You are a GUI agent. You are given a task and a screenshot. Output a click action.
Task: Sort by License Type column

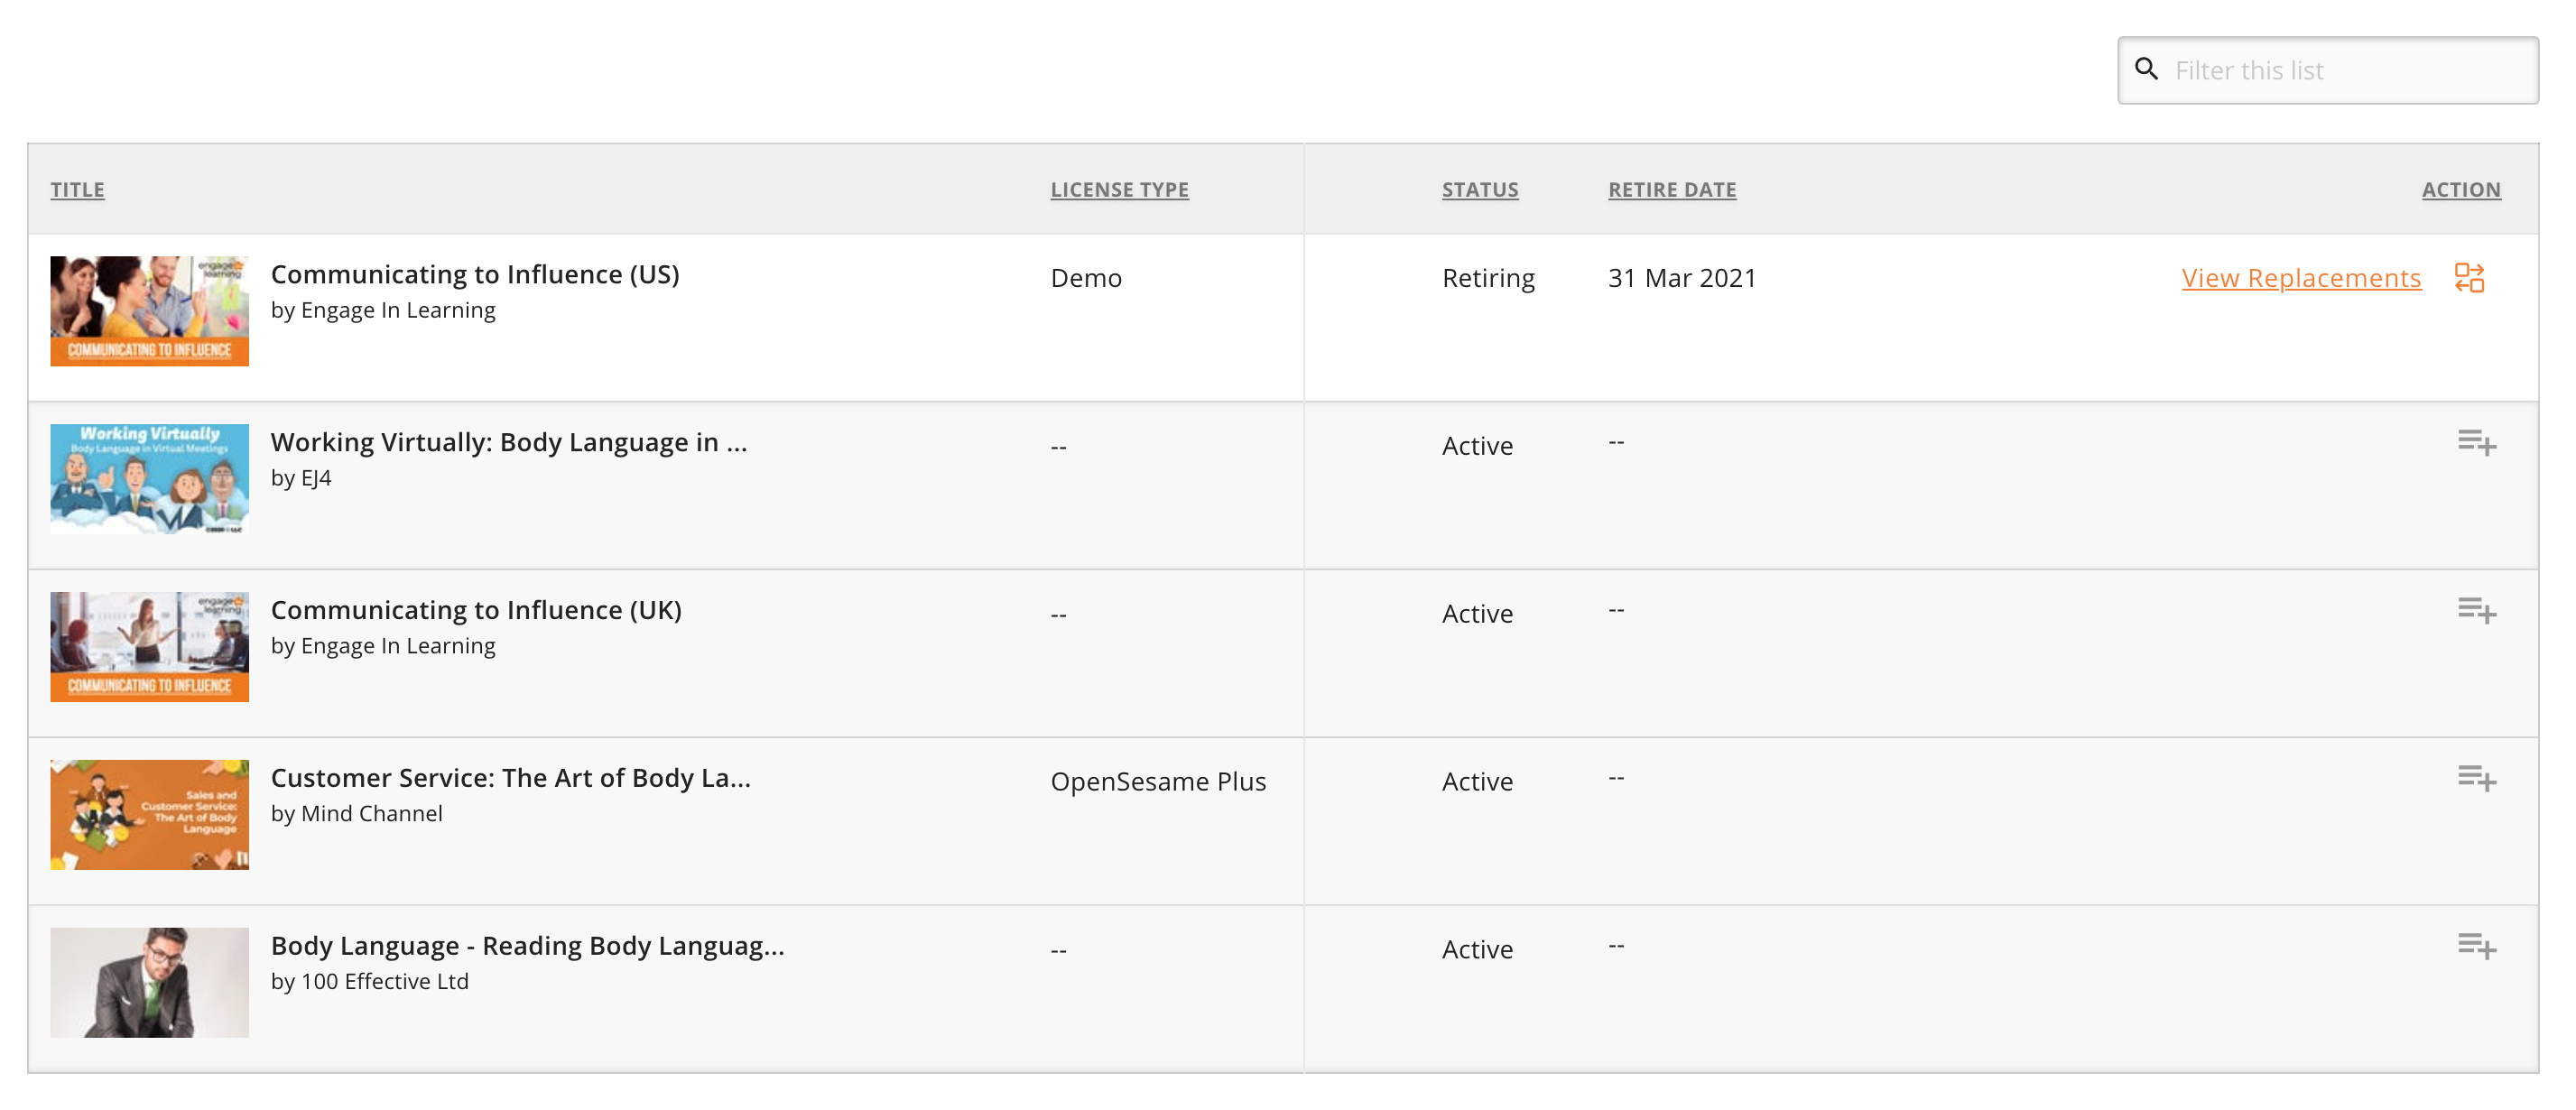tap(1119, 190)
